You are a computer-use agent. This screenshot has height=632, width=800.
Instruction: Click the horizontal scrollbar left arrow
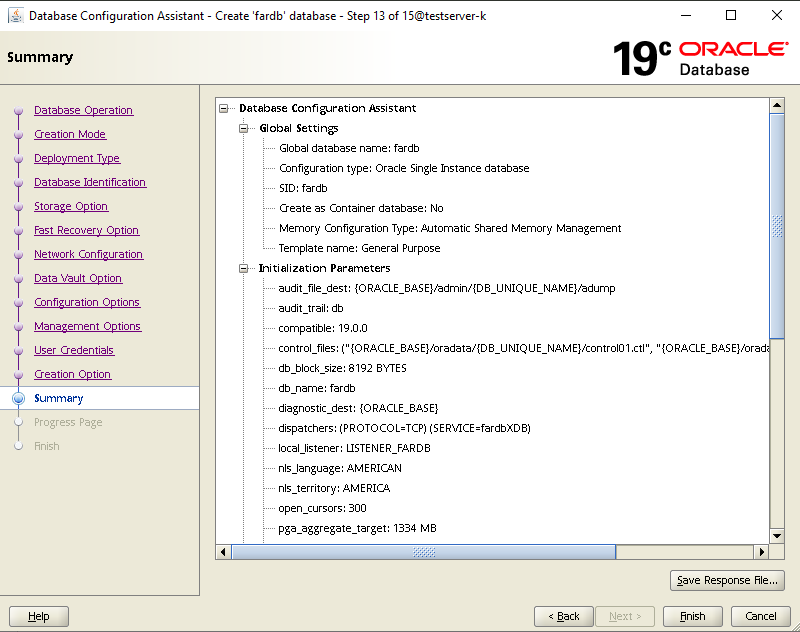(x=223, y=552)
